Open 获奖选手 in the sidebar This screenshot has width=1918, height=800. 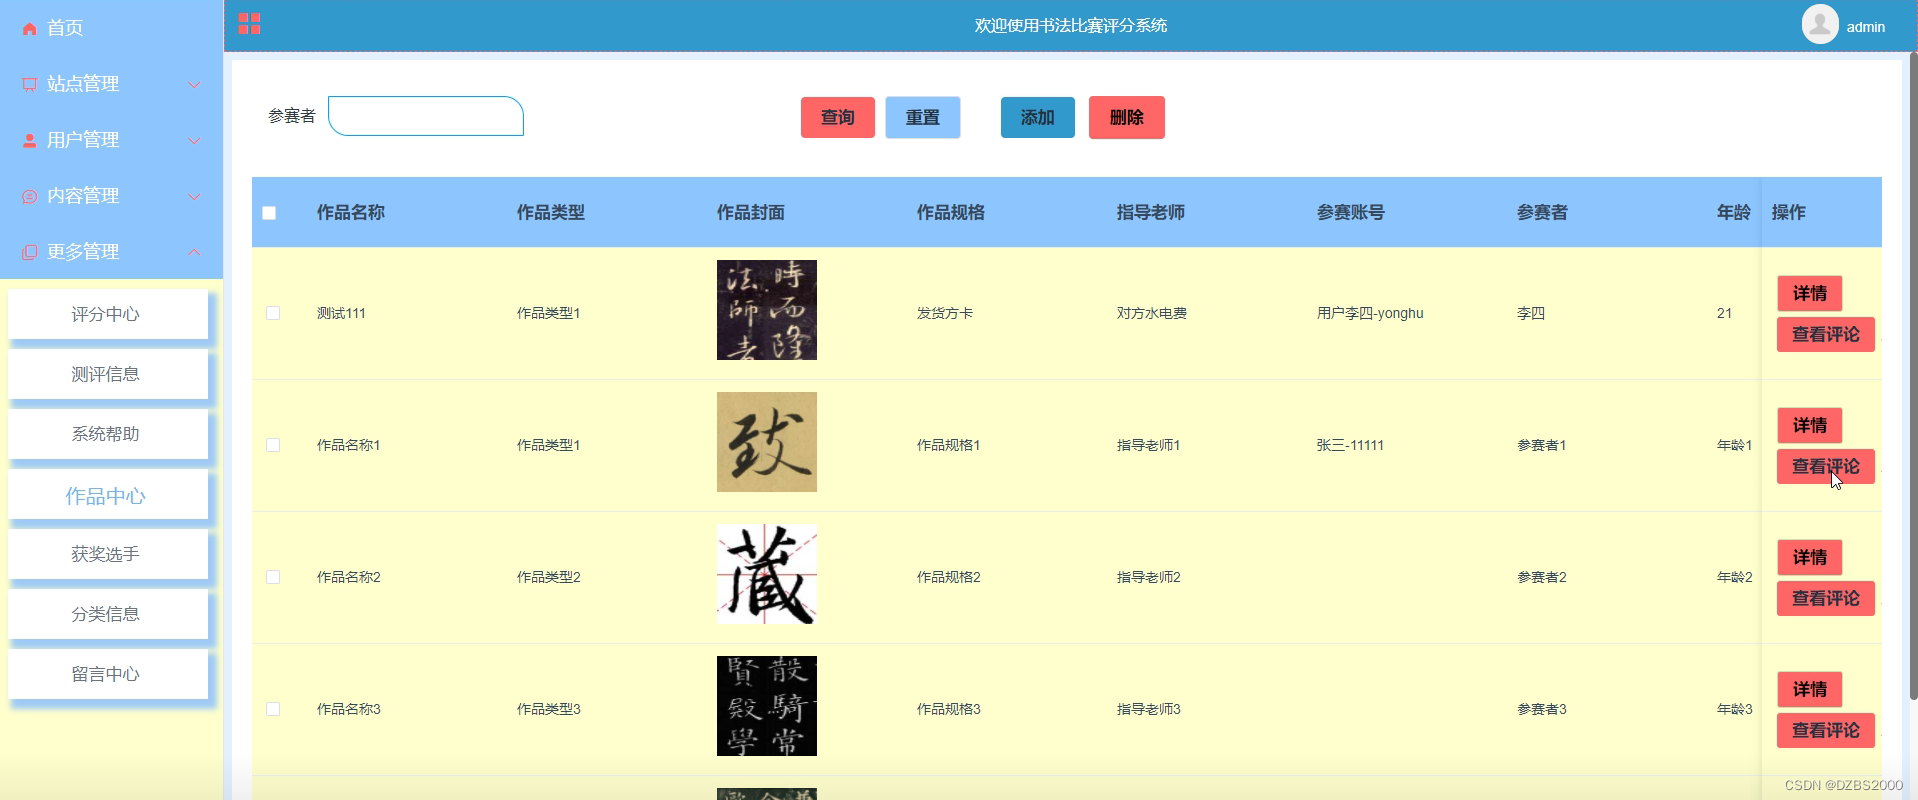108,554
